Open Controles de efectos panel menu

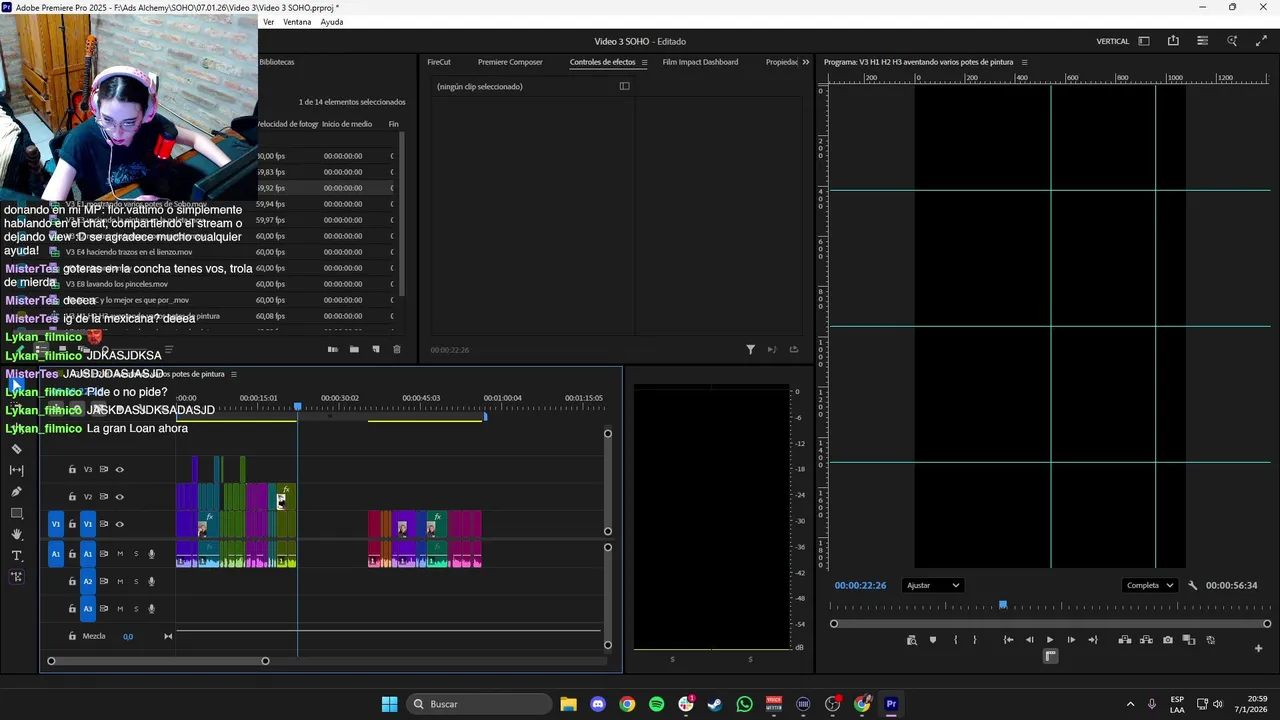(645, 62)
